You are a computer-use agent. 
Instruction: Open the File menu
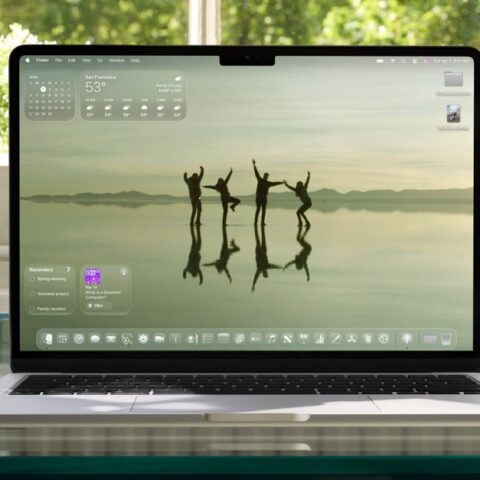(x=58, y=60)
